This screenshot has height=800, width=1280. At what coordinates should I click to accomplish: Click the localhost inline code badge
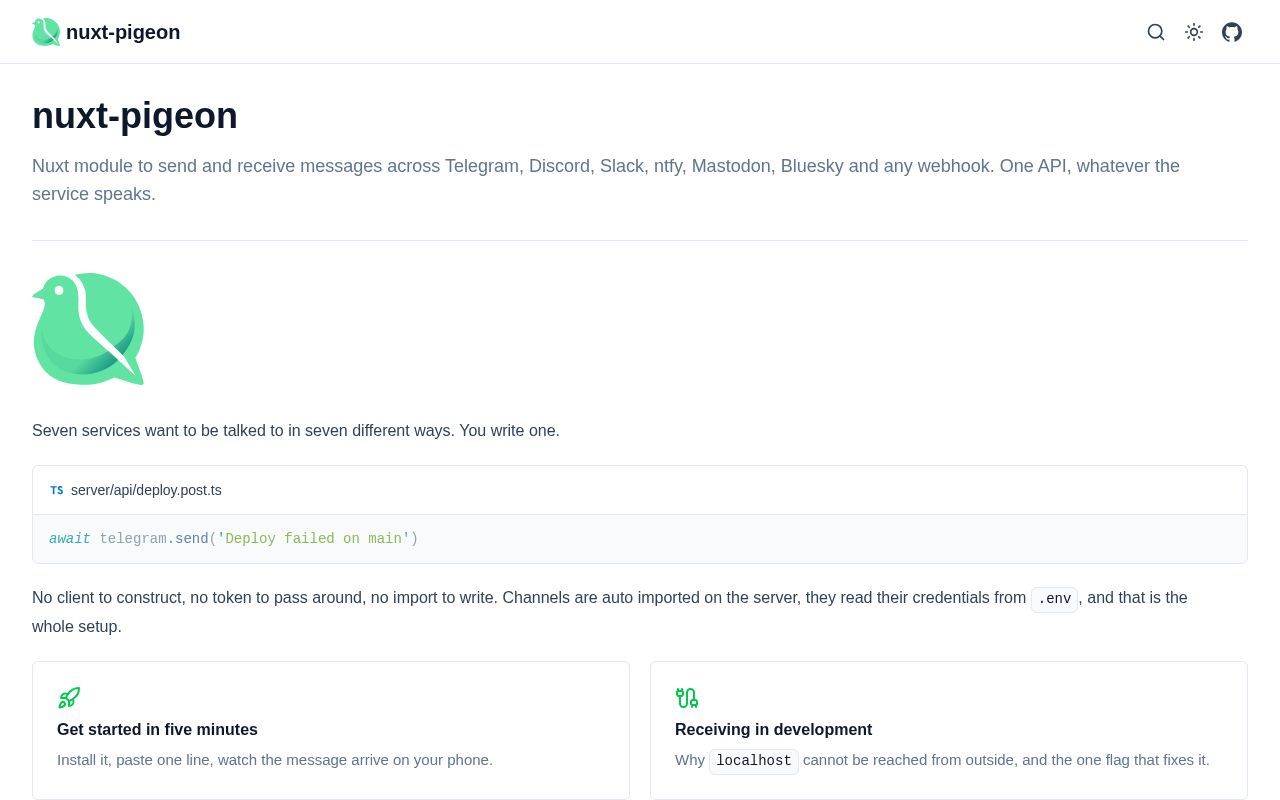pyautogui.click(x=754, y=761)
